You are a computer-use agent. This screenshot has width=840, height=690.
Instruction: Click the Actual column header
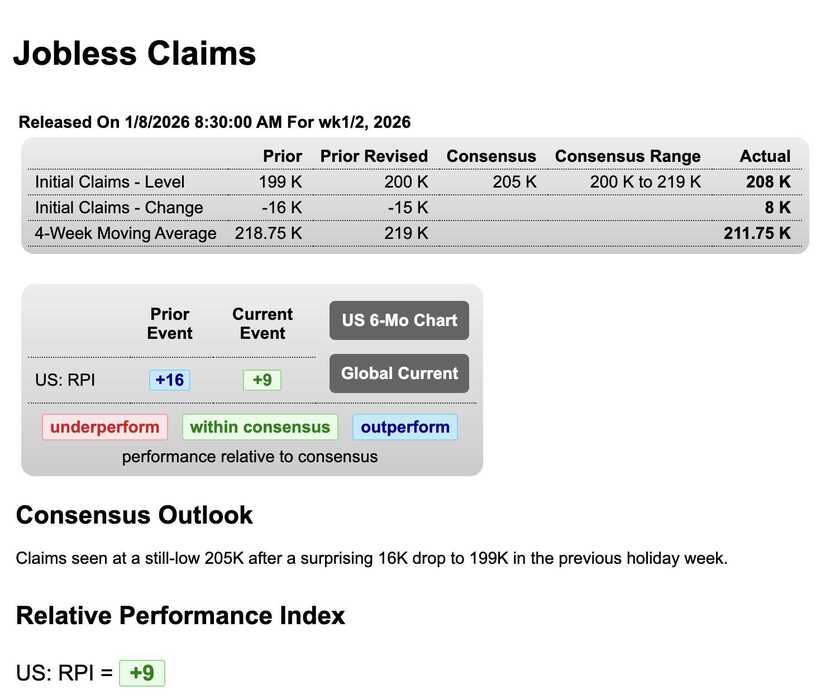click(x=765, y=156)
